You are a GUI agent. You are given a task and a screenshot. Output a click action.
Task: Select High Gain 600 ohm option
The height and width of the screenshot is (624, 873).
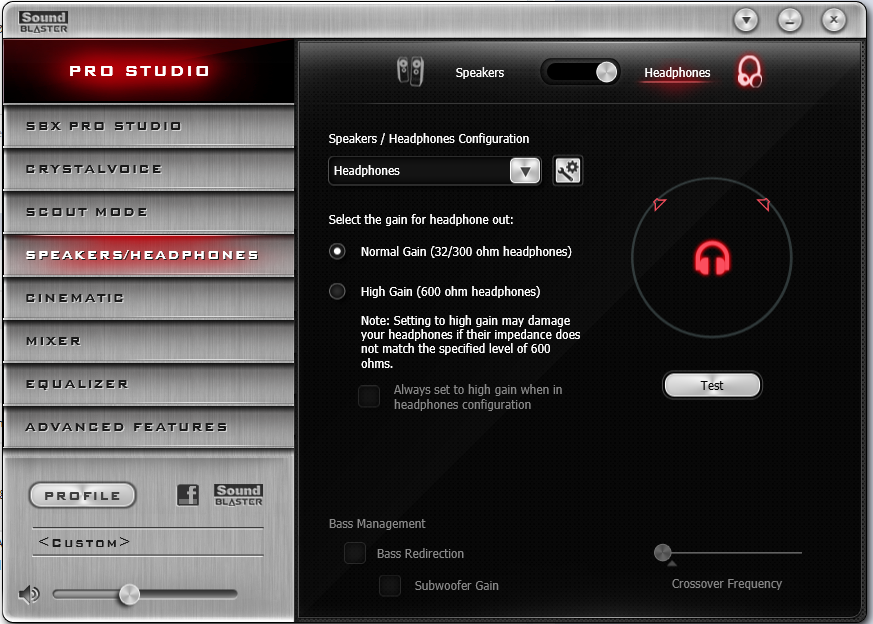337,291
